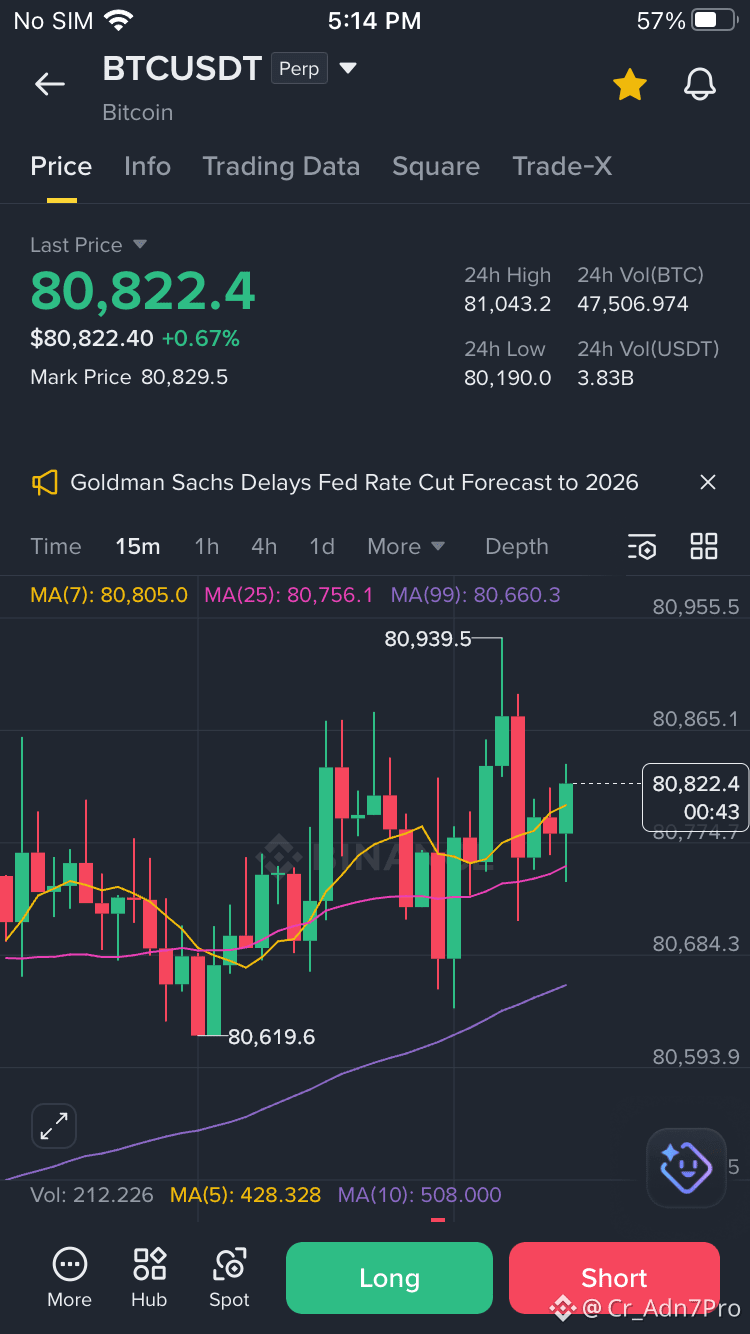
Task: Select the 4h chart interval
Action: pos(264,547)
